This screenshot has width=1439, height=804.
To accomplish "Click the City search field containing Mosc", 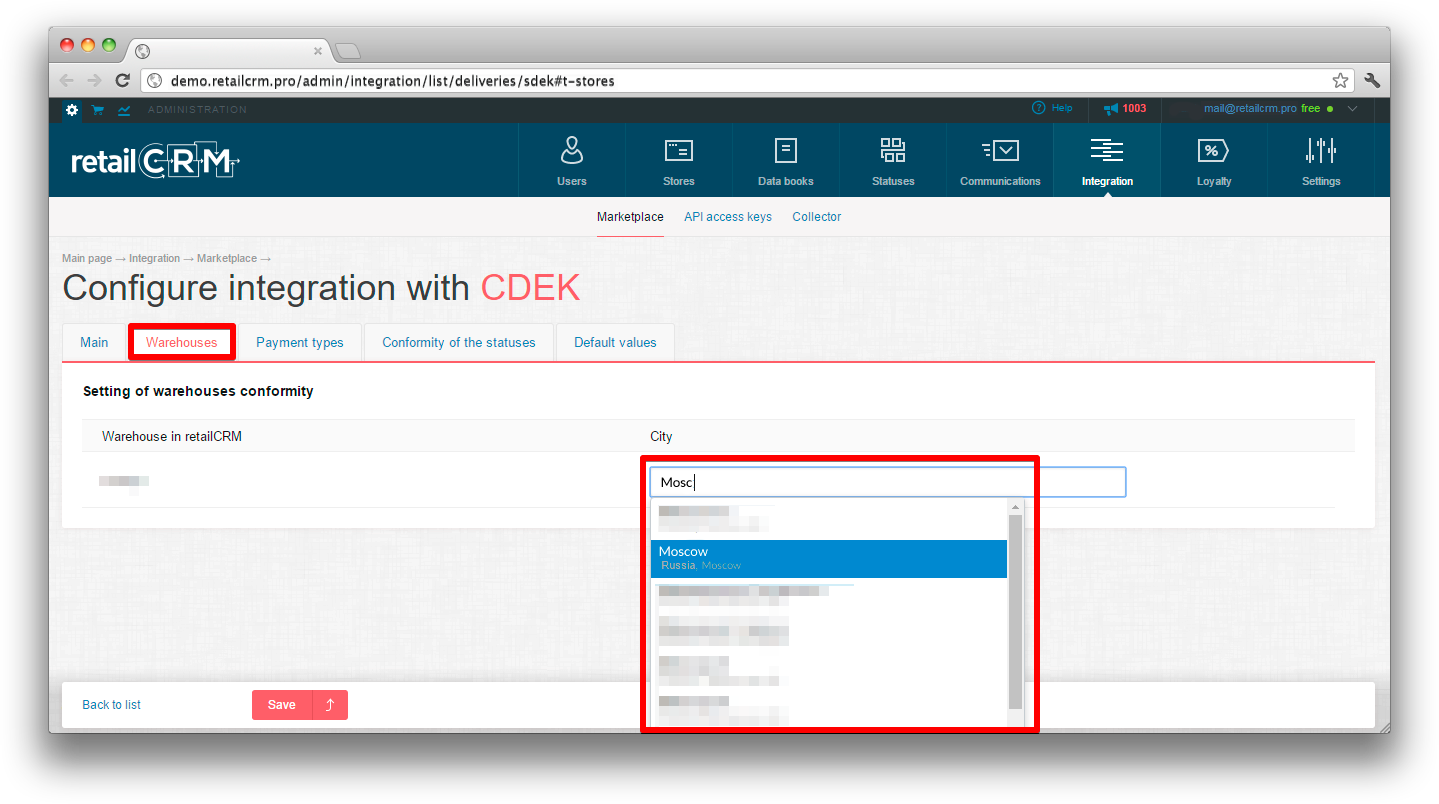I will [x=888, y=482].
